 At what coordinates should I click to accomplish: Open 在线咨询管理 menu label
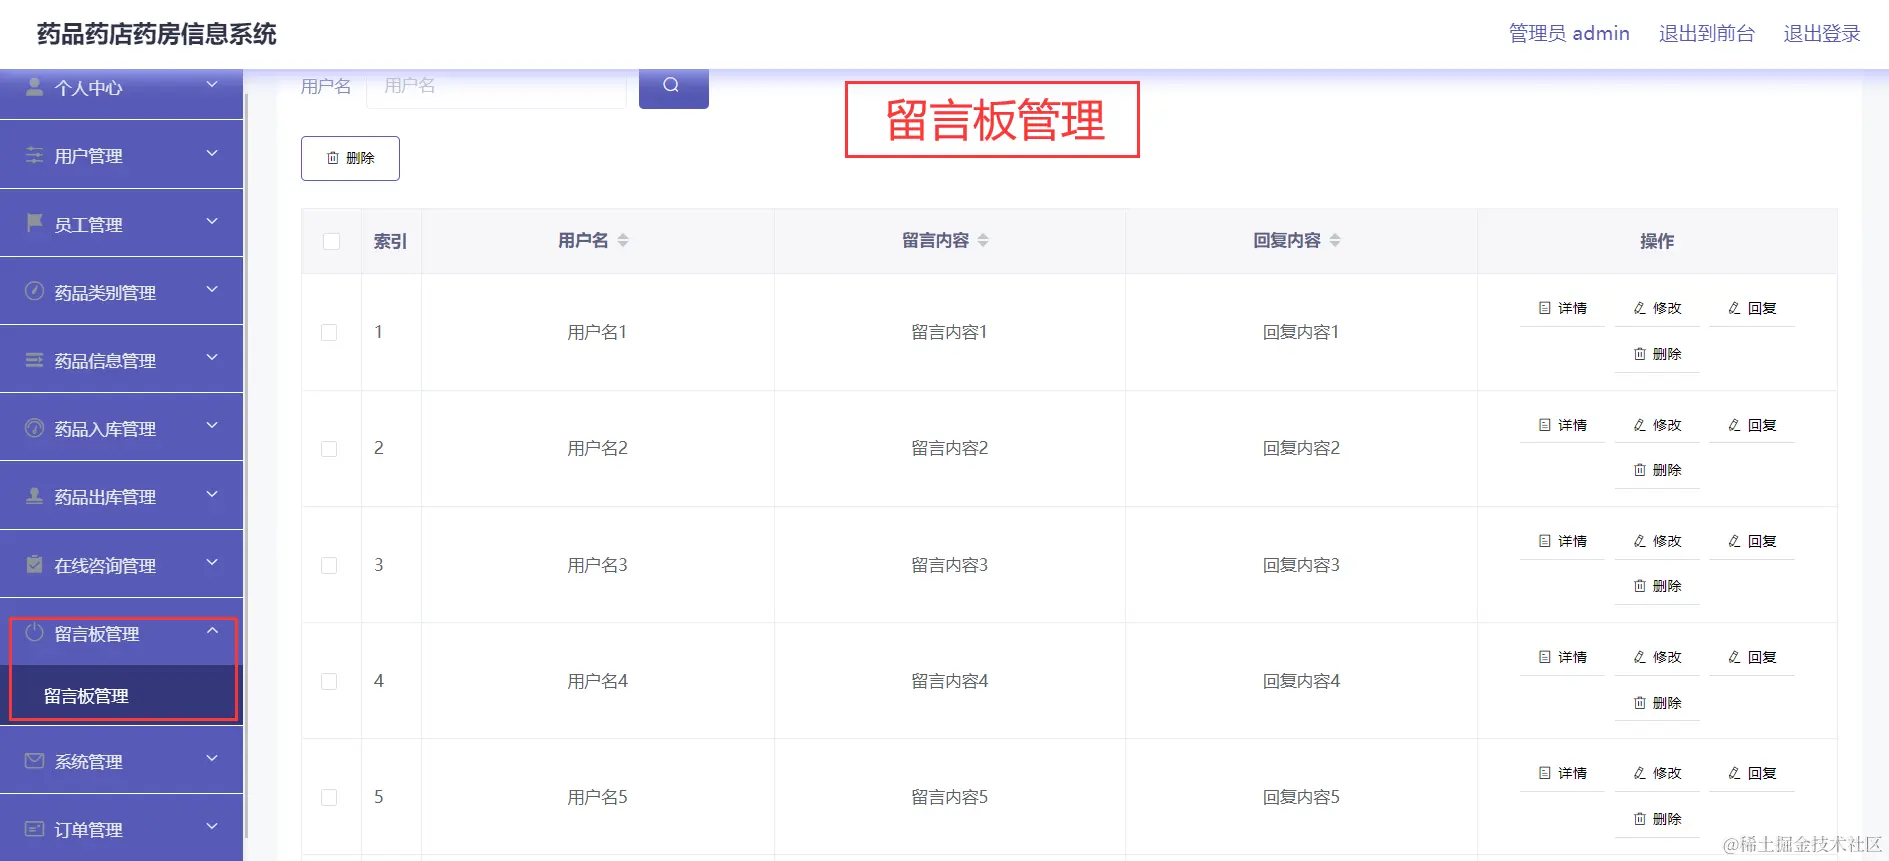click(105, 566)
